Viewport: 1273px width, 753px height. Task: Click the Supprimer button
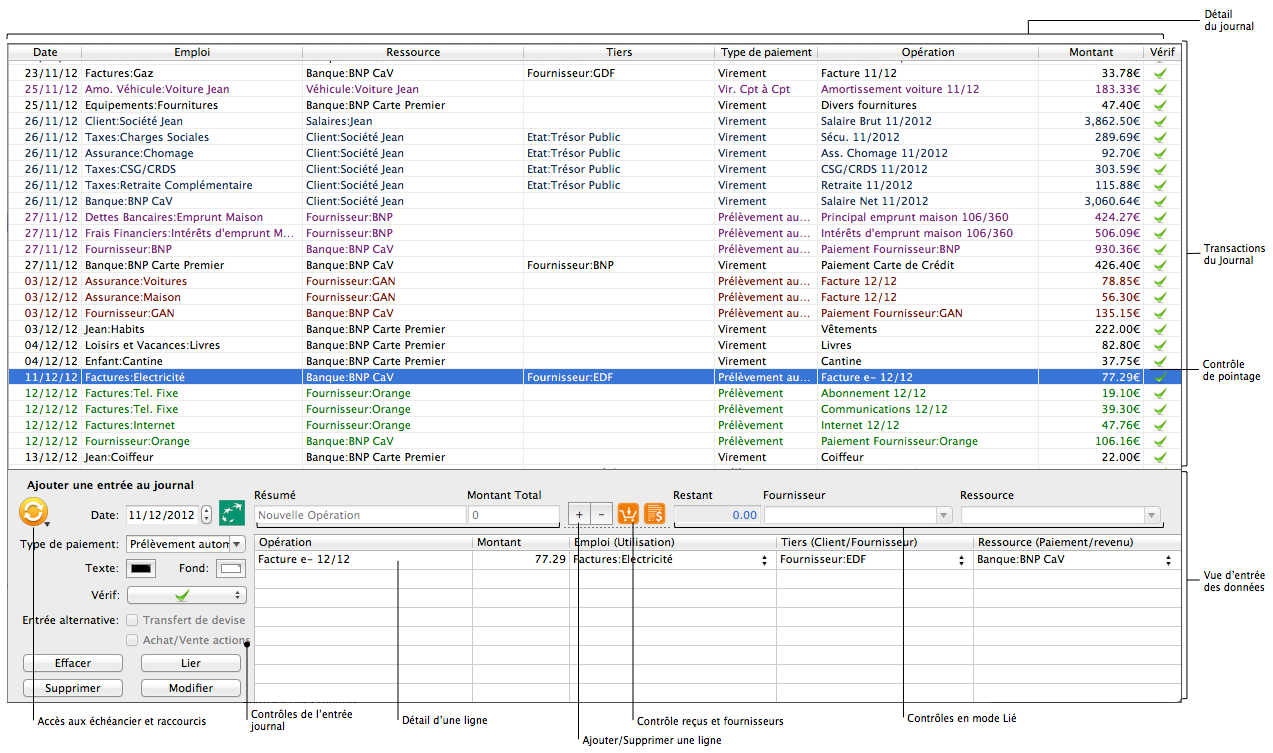tap(73, 688)
